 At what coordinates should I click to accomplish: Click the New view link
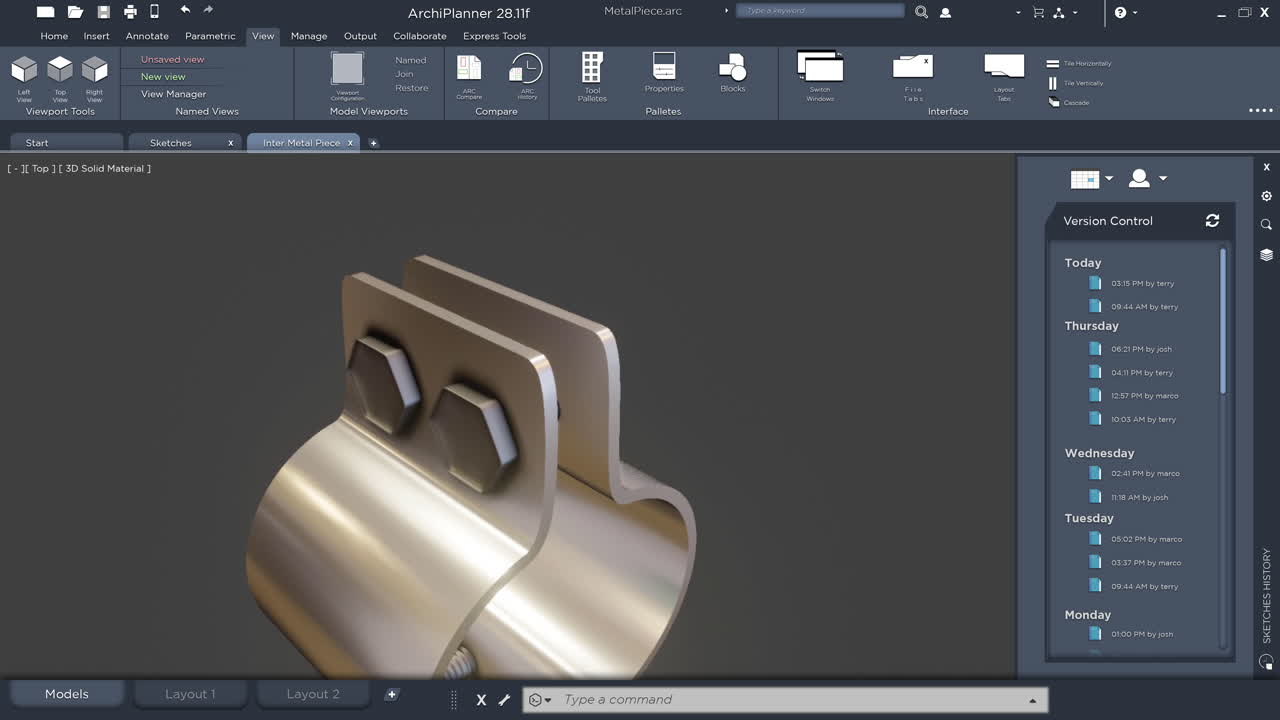(x=161, y=76)
